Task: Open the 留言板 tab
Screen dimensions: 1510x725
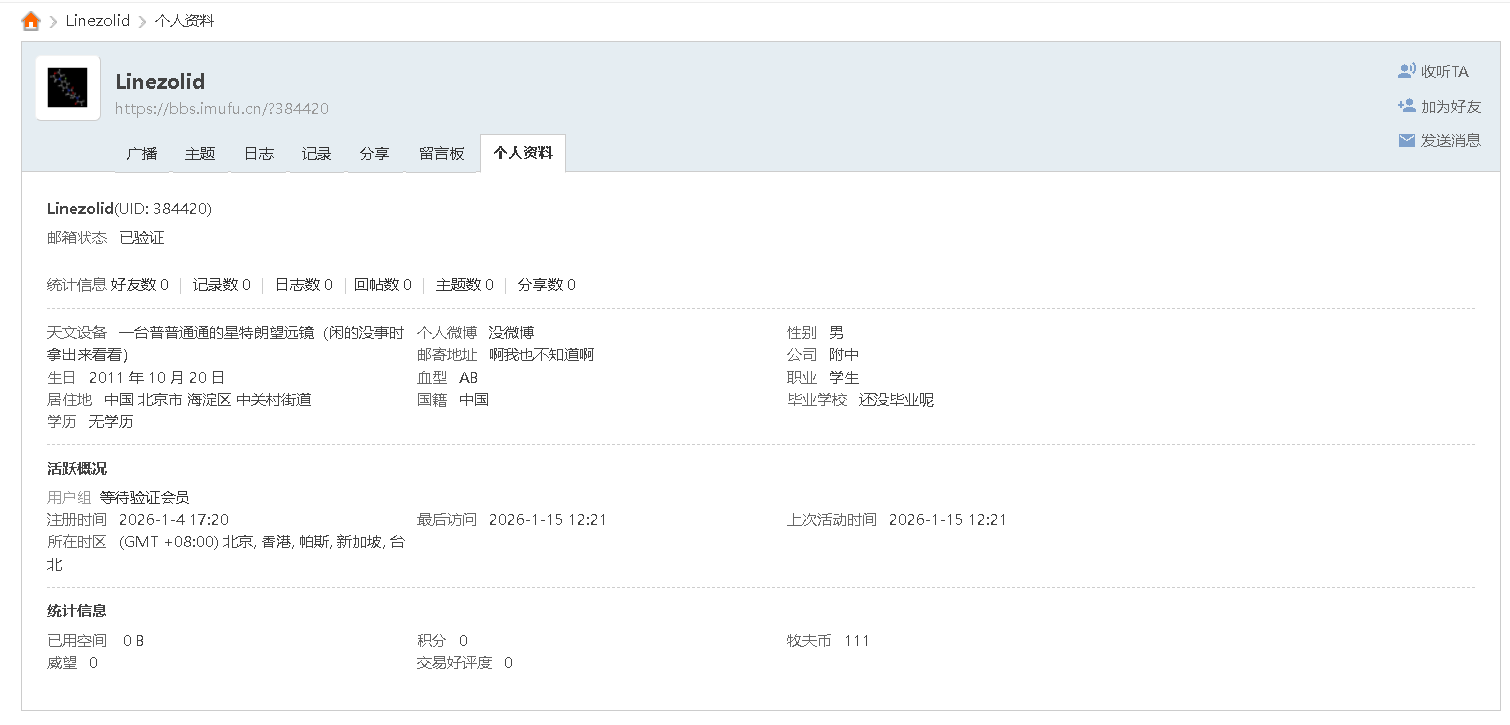Action: pyautogui.click(x=440, y=153)
